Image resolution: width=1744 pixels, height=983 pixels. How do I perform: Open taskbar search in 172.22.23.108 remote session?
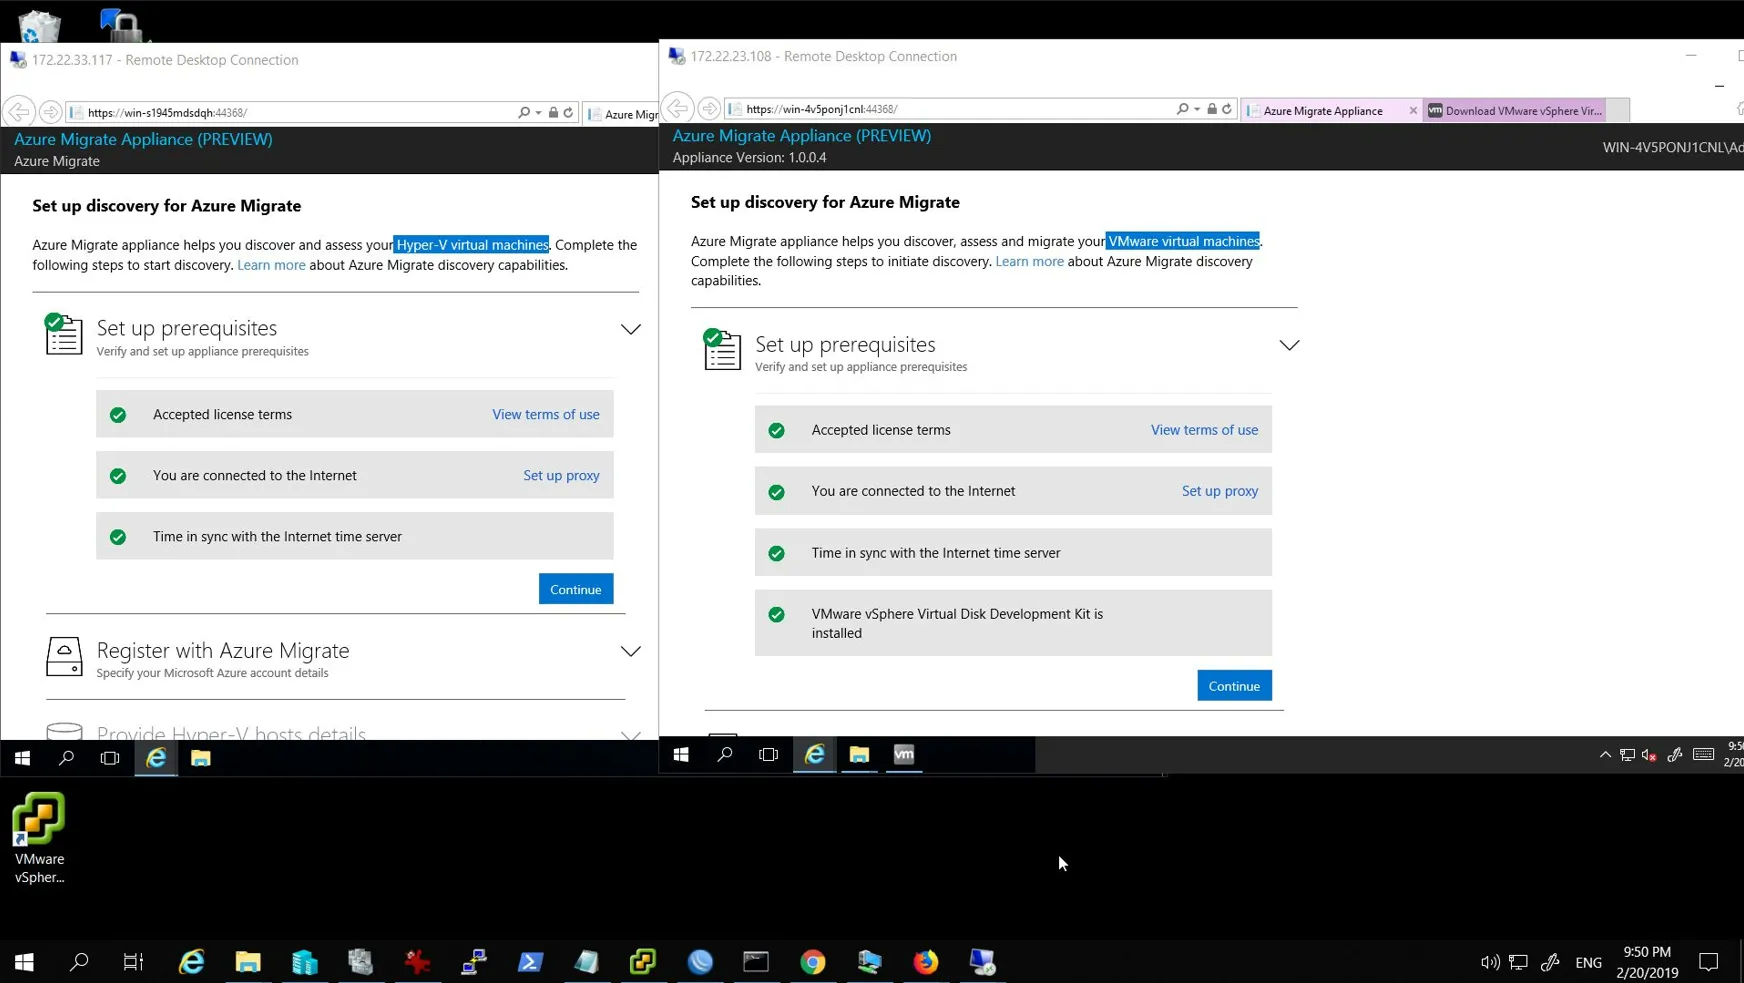point(725,754)
